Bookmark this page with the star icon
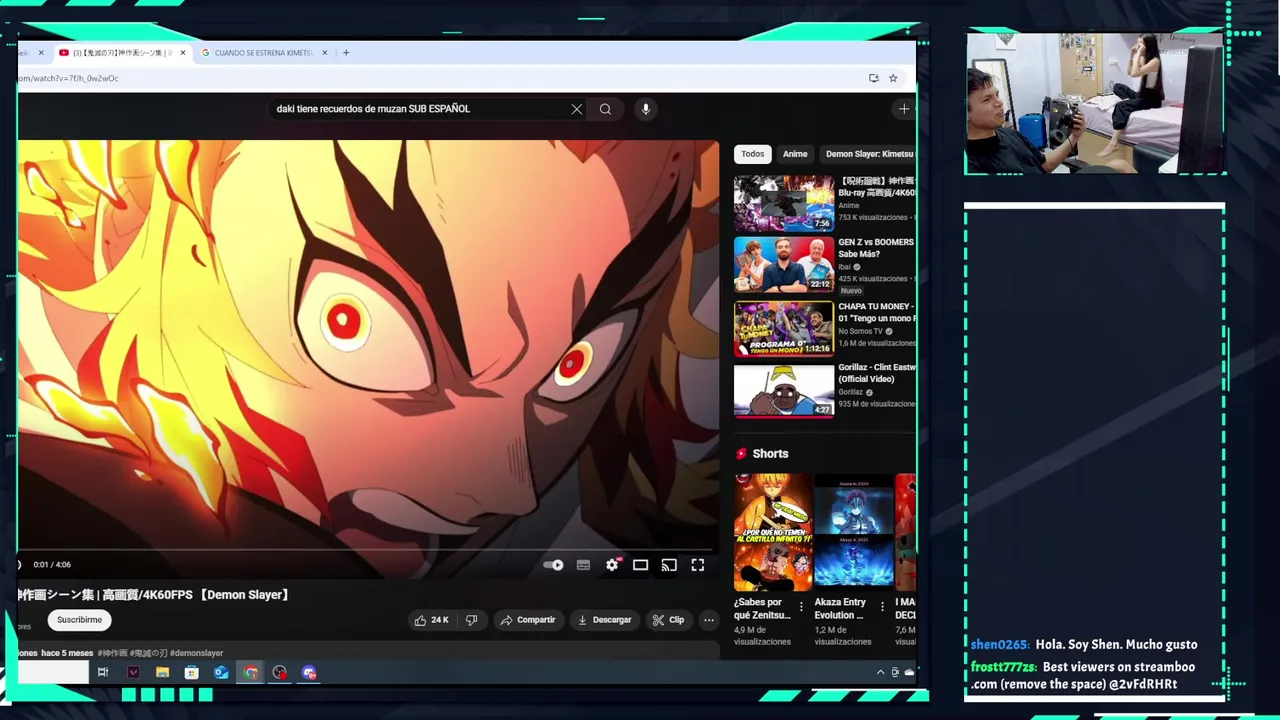Viewport: 1280px width, 720px height. point(893,78)
